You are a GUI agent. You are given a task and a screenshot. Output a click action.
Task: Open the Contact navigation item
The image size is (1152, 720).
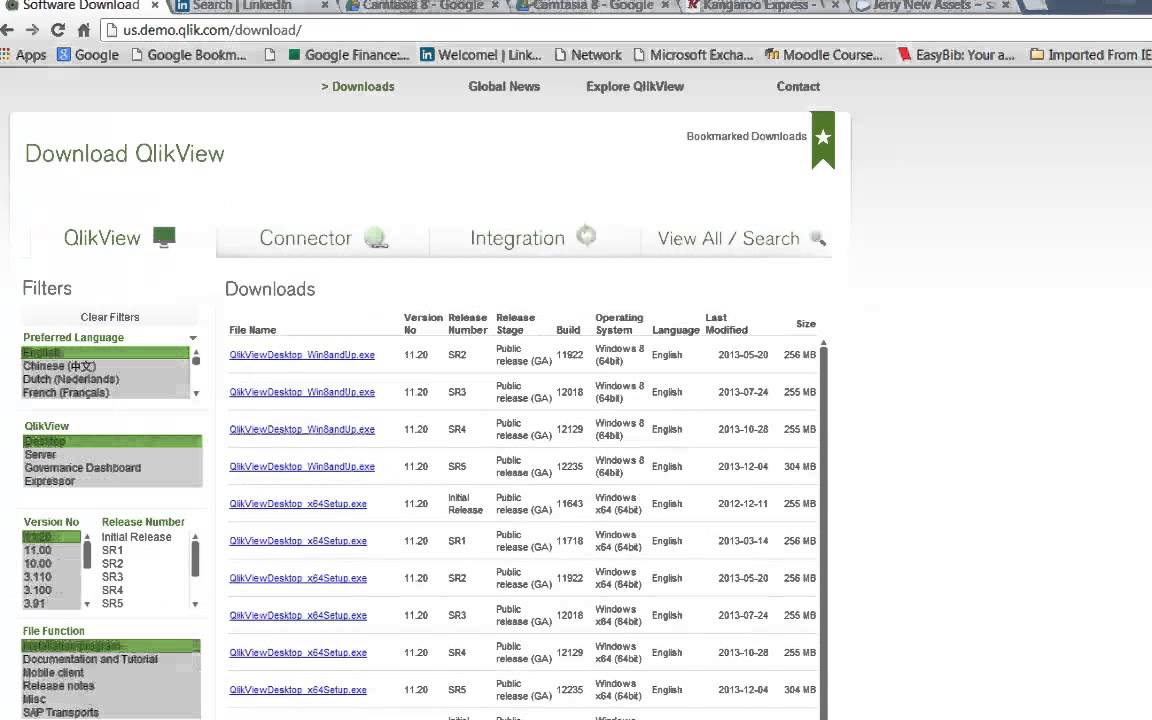tap(798, 87)
